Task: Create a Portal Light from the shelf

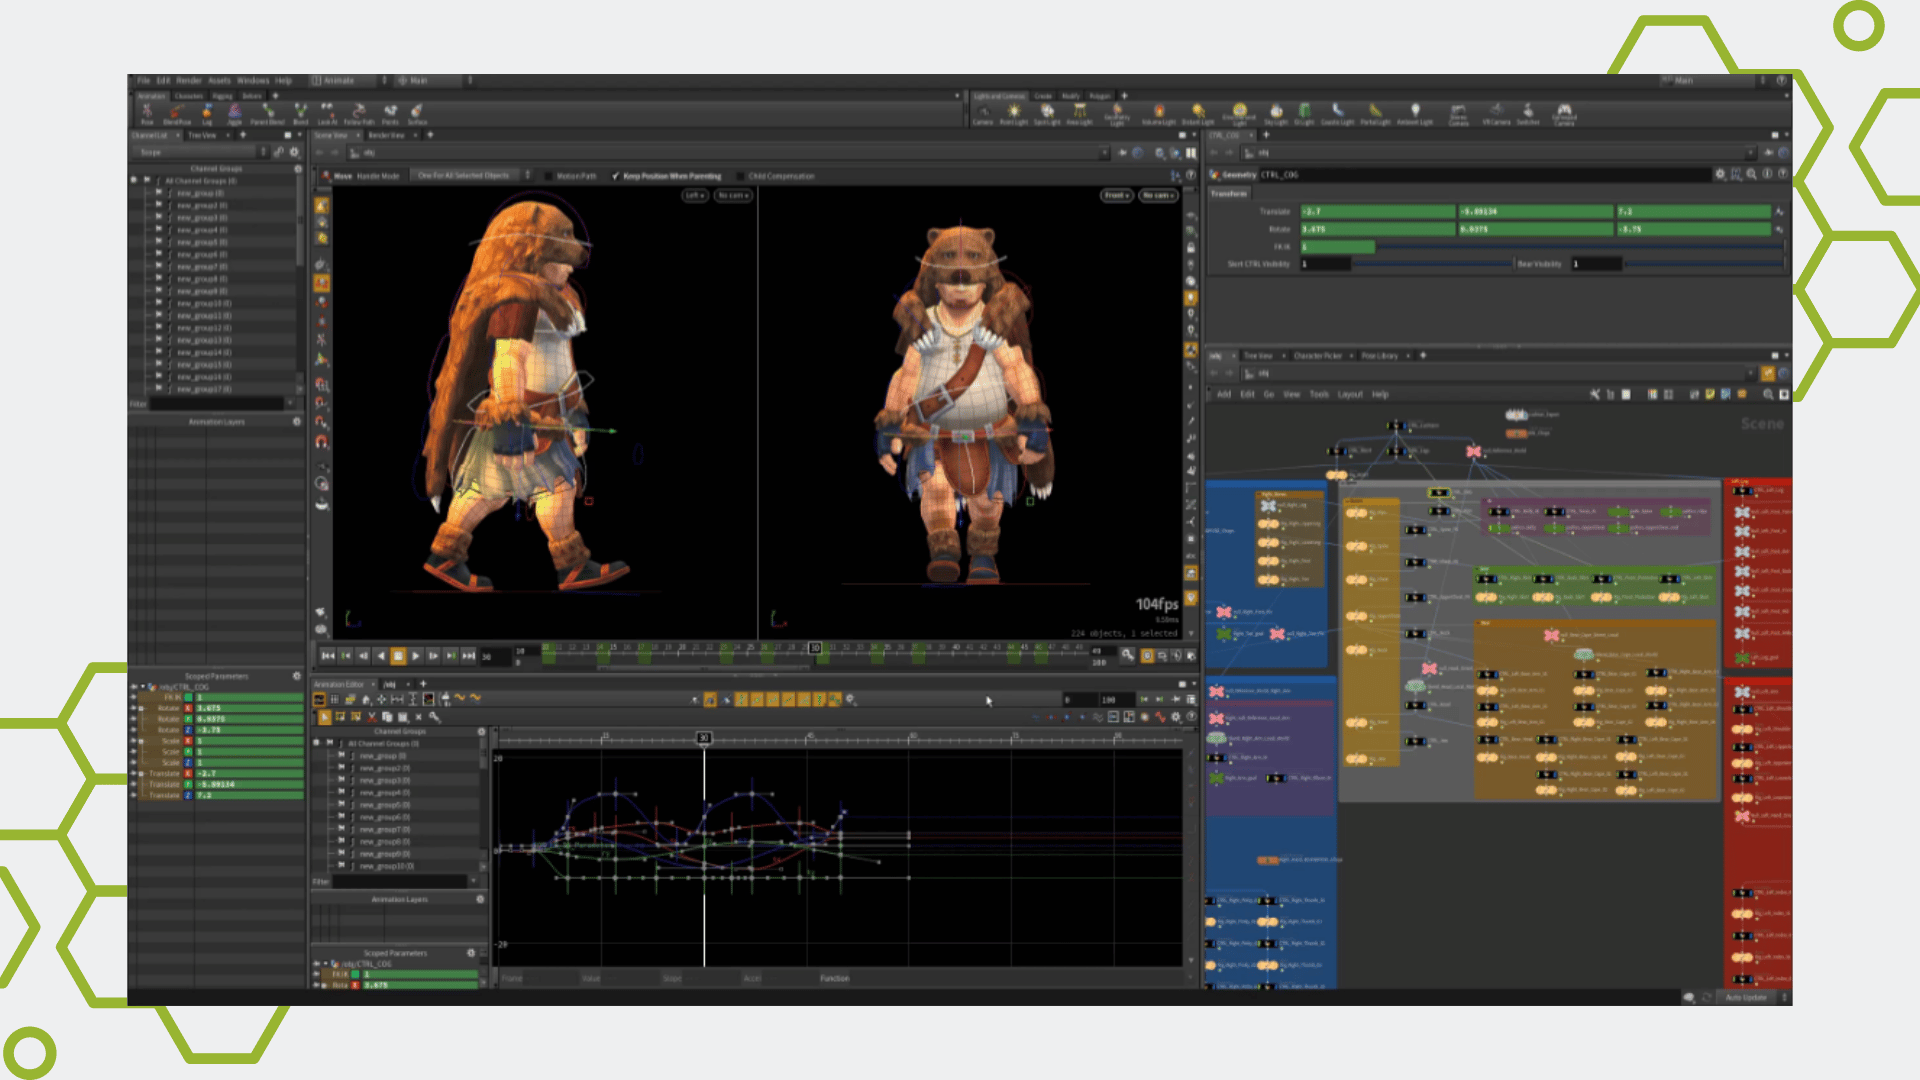Action: click(x=1376, y=114)
